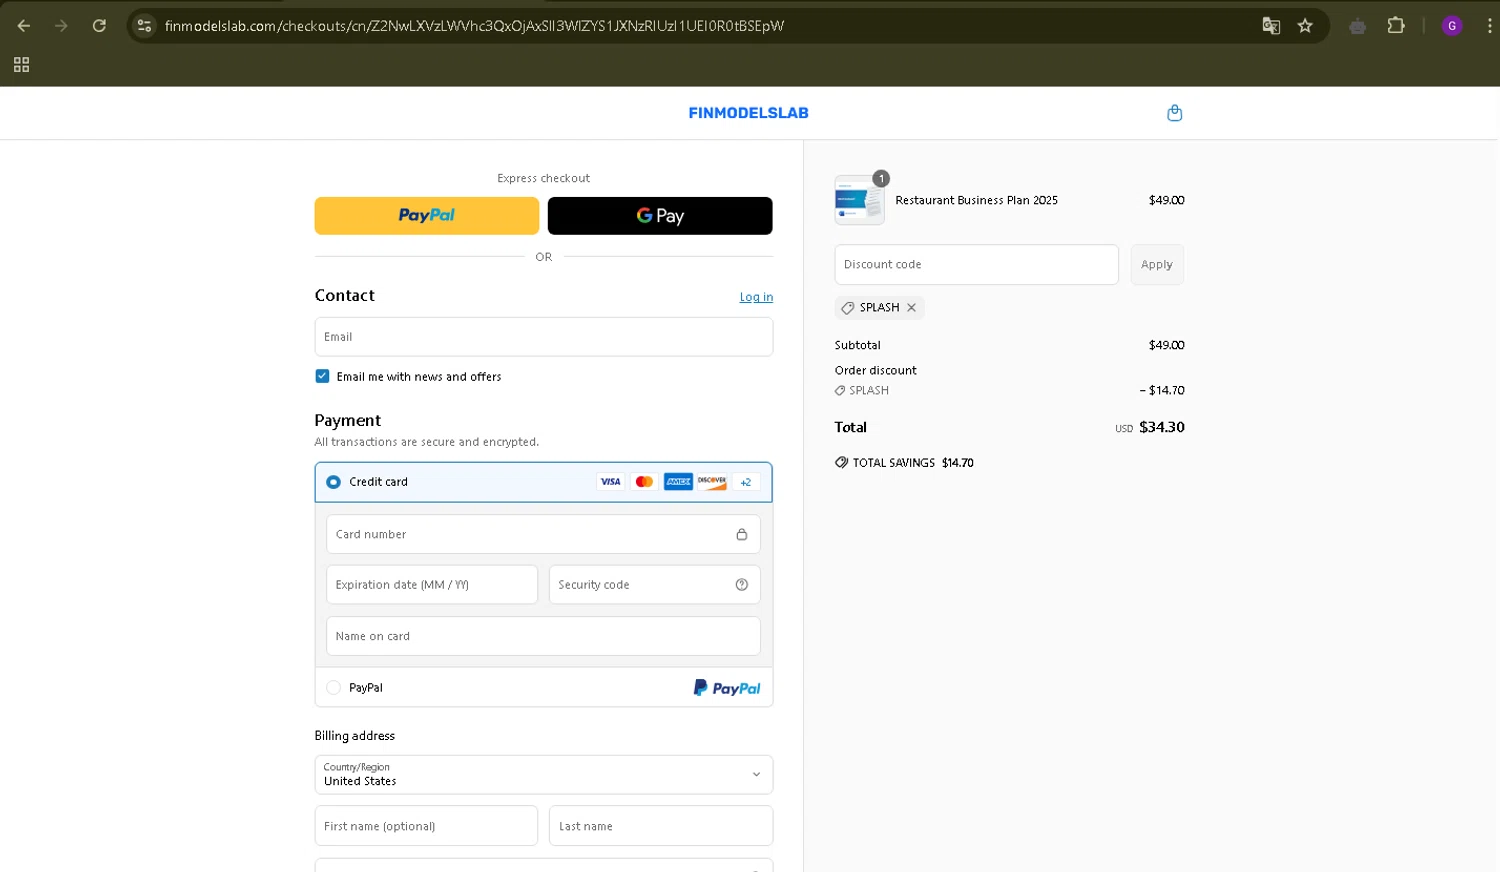The height and width of the screenshot is (872, 1500).
Task: Click the Restaurant Business Plan product thumbnail
Action: click(859, 200)
